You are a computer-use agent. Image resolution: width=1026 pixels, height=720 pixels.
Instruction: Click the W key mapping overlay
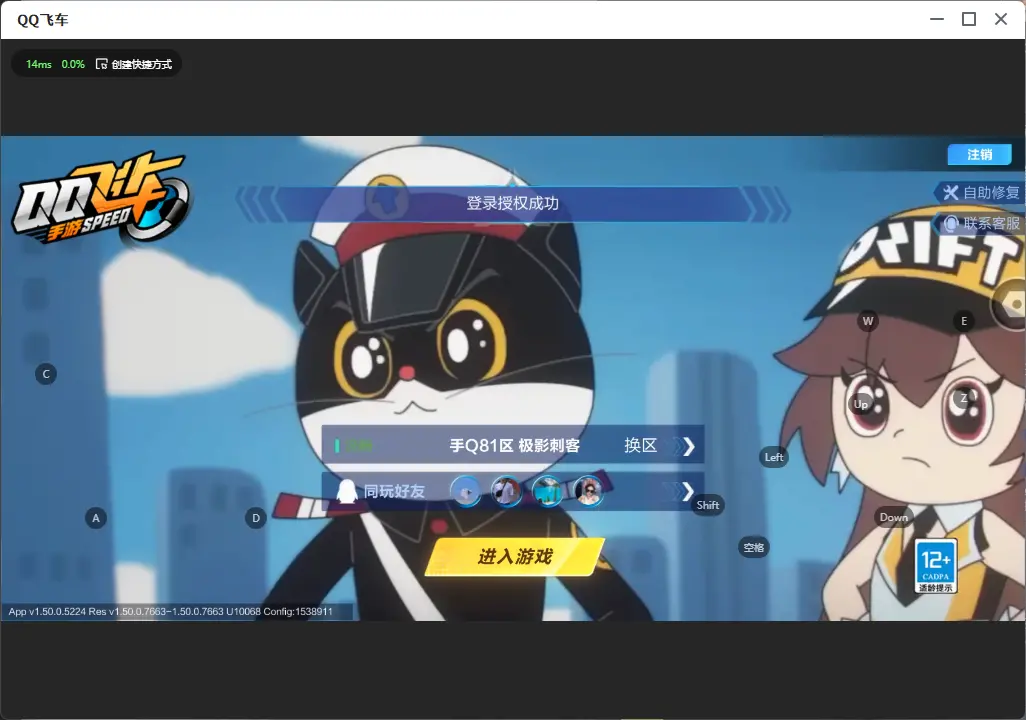pos(868,321)
